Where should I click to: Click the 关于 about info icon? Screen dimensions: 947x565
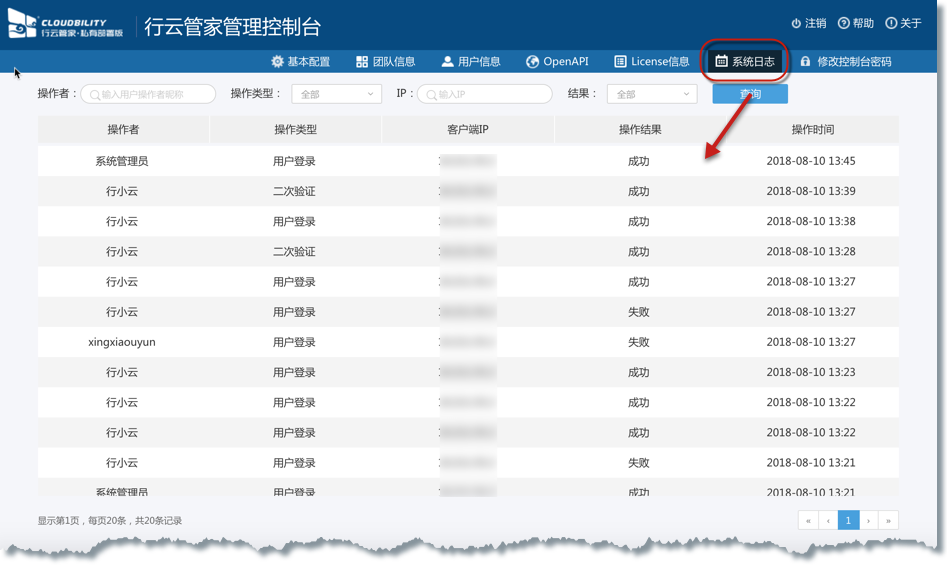[890, 23]
